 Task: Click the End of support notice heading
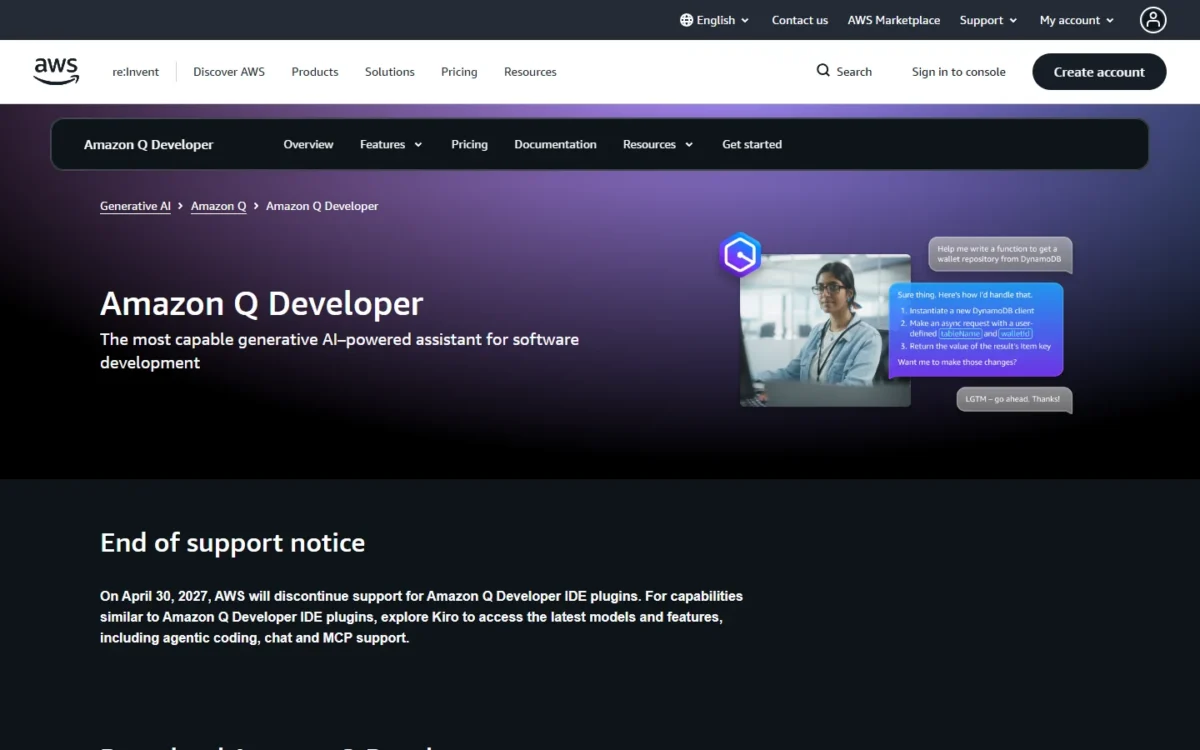pyautogui.click(x=232, y=543)
